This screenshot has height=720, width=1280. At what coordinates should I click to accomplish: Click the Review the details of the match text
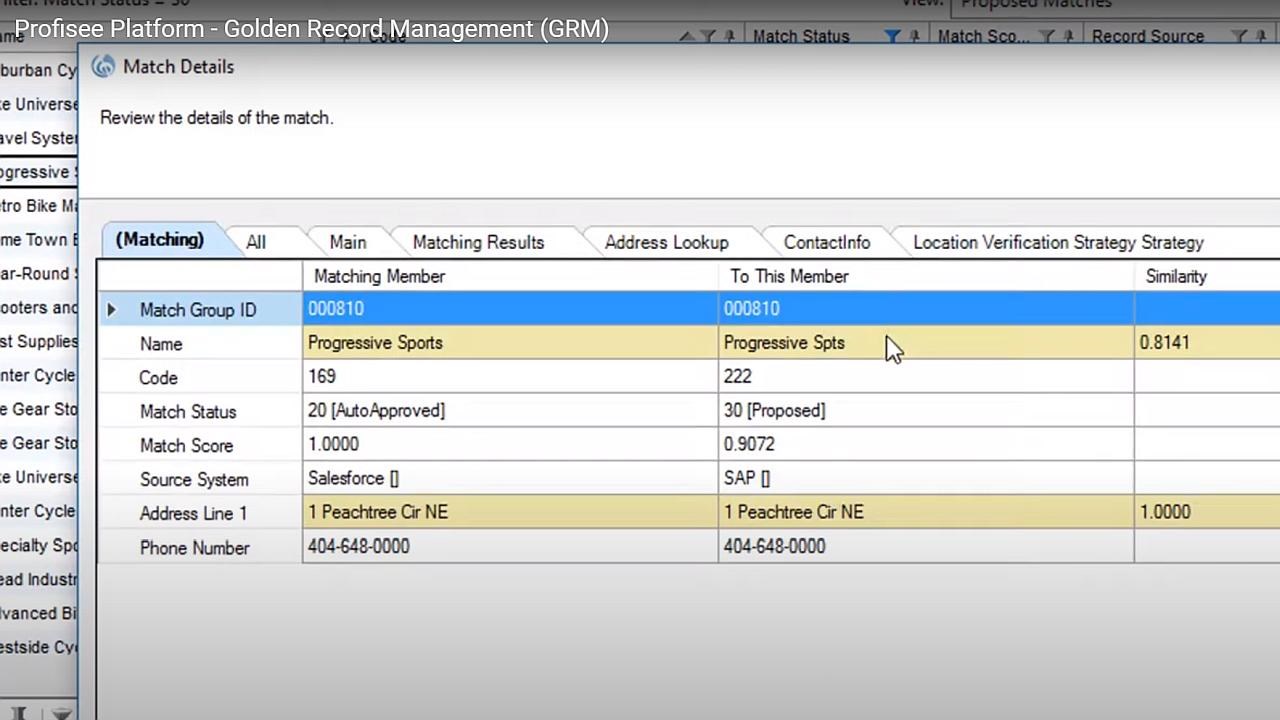click(x=216, y=118)
